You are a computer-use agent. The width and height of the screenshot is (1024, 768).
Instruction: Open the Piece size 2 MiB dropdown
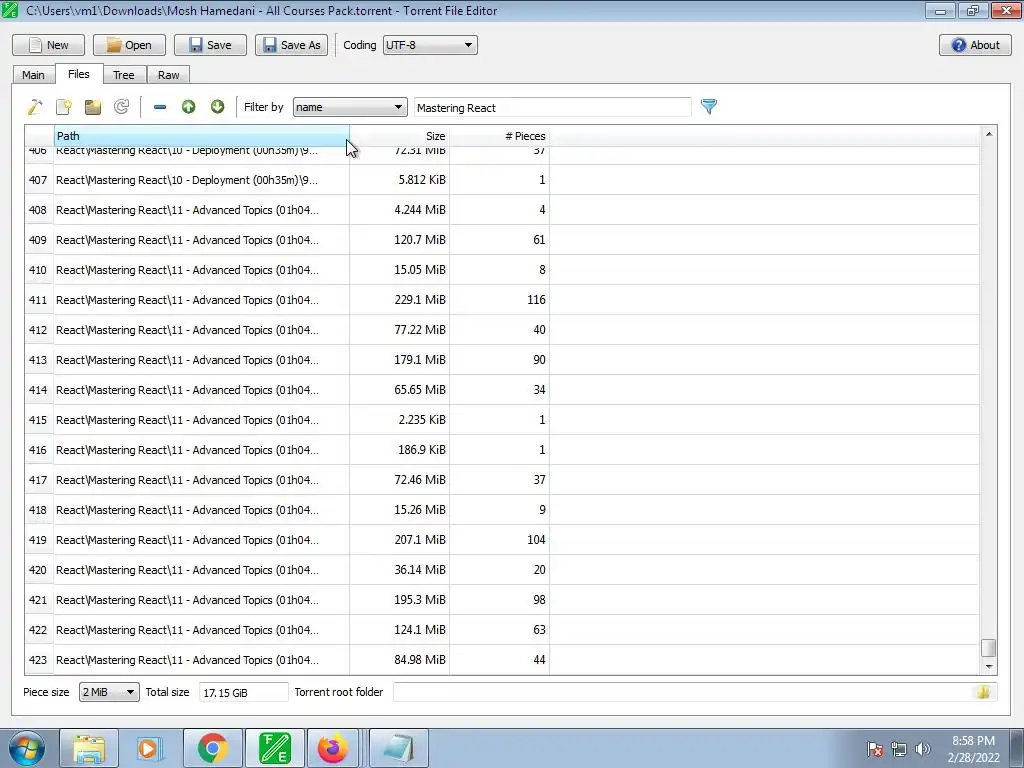pos(109,692)
